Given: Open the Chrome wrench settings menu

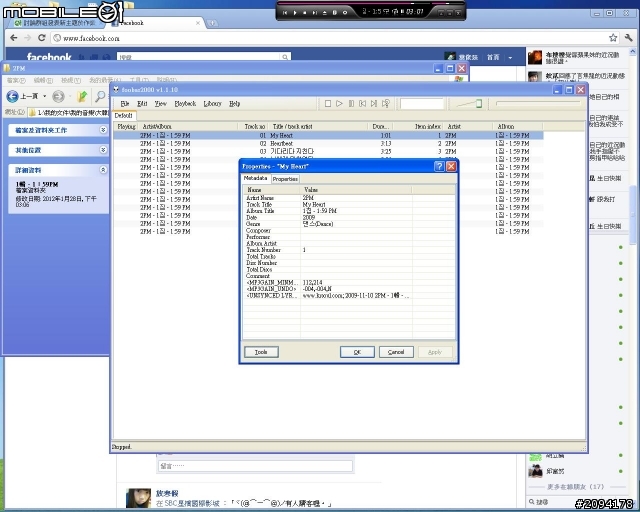Looking at the screenshot, I should [629, 38].
